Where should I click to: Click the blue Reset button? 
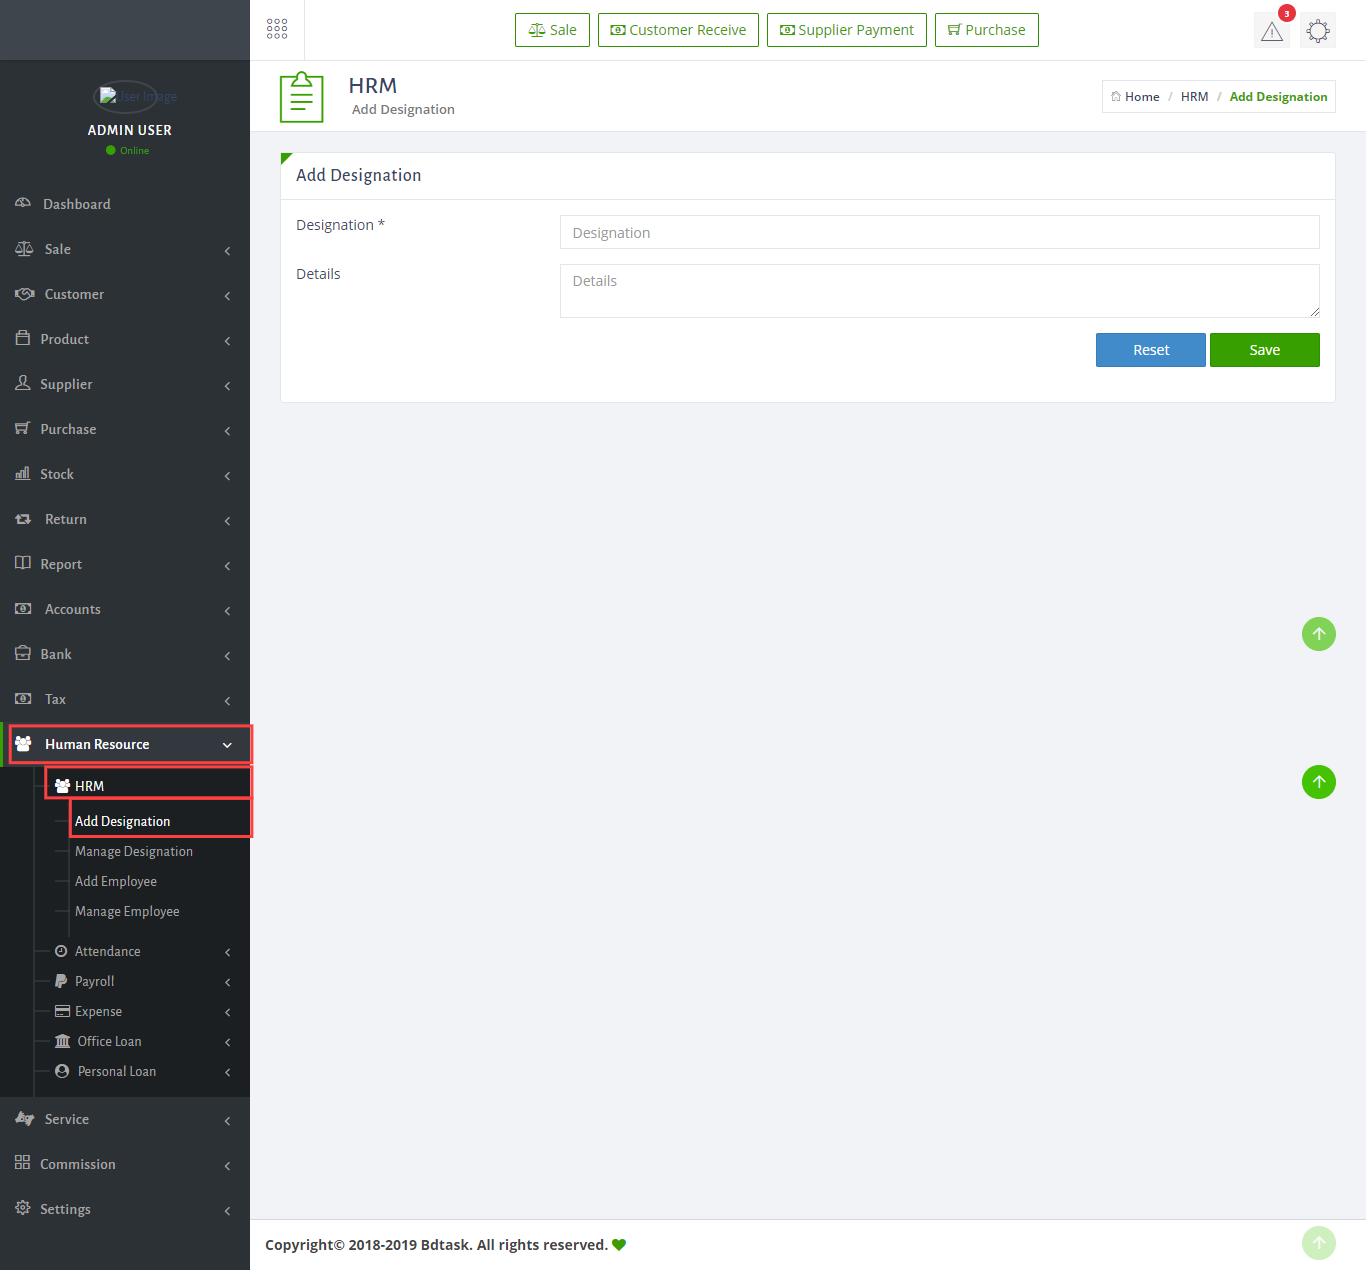click(1150, 350)
